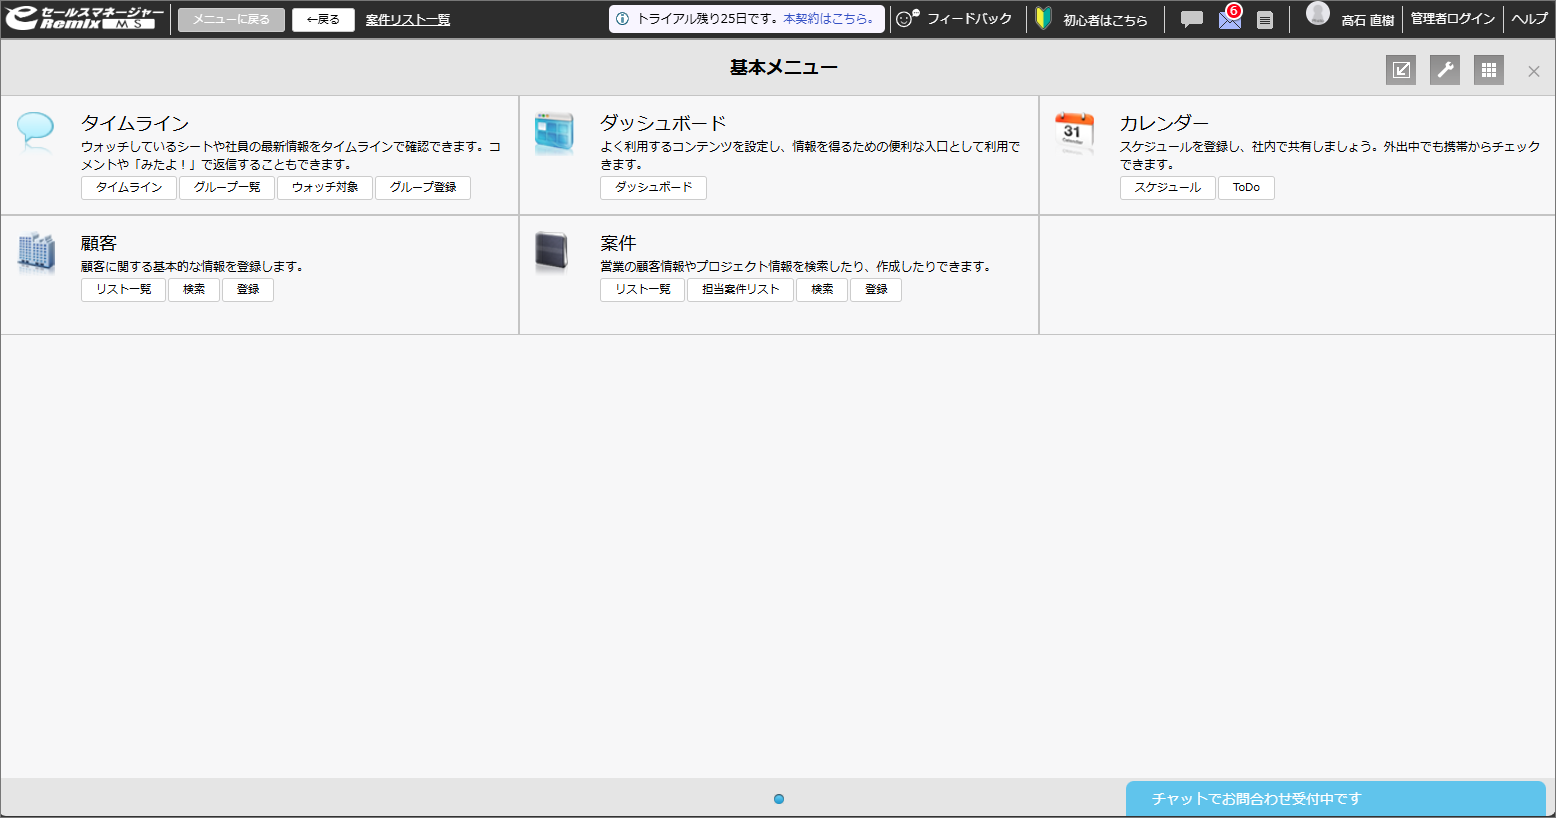Click the grid view icon
Image resolution: width=1556 pixels, height=818 pixels.
point(1489,70)
